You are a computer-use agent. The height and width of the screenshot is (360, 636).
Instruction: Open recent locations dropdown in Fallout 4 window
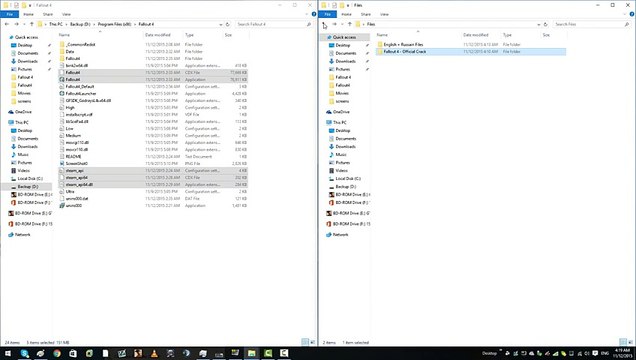[x=24, y=24]
